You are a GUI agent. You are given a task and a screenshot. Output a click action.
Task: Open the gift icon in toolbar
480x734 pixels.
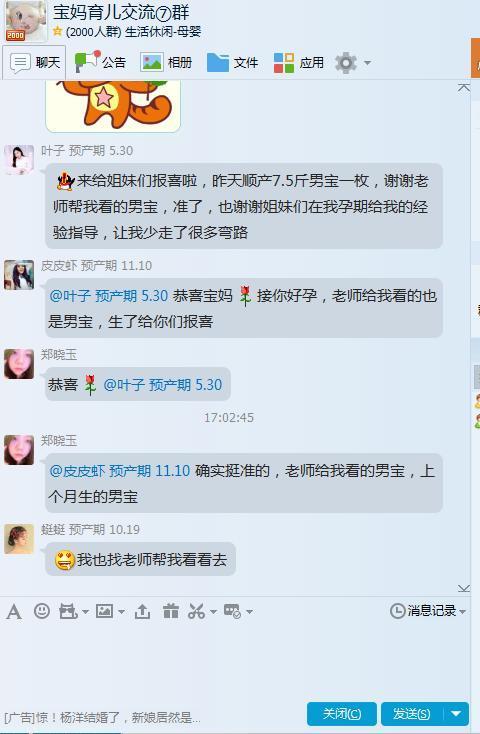(170, 611)
